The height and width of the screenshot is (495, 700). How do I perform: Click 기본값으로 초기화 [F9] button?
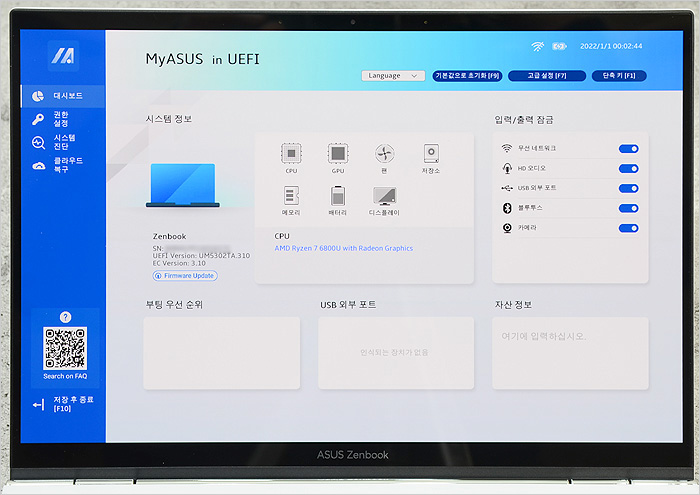point(467,76)
